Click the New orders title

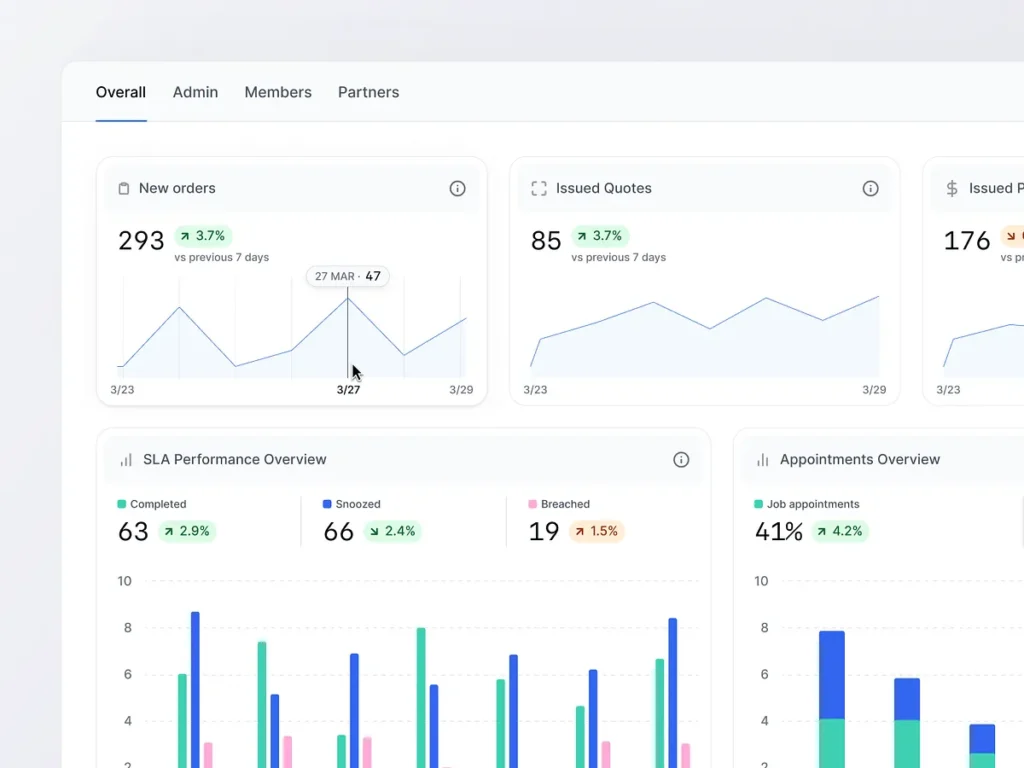(x=177, y=188)
